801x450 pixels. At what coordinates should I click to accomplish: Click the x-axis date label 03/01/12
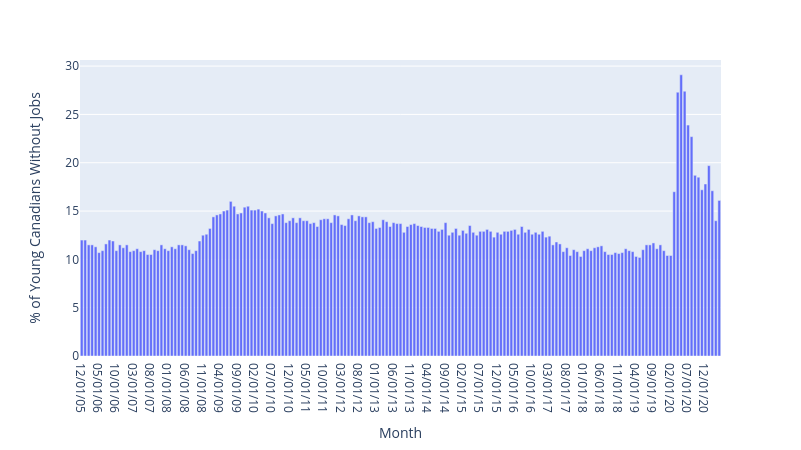click(341, 388)
